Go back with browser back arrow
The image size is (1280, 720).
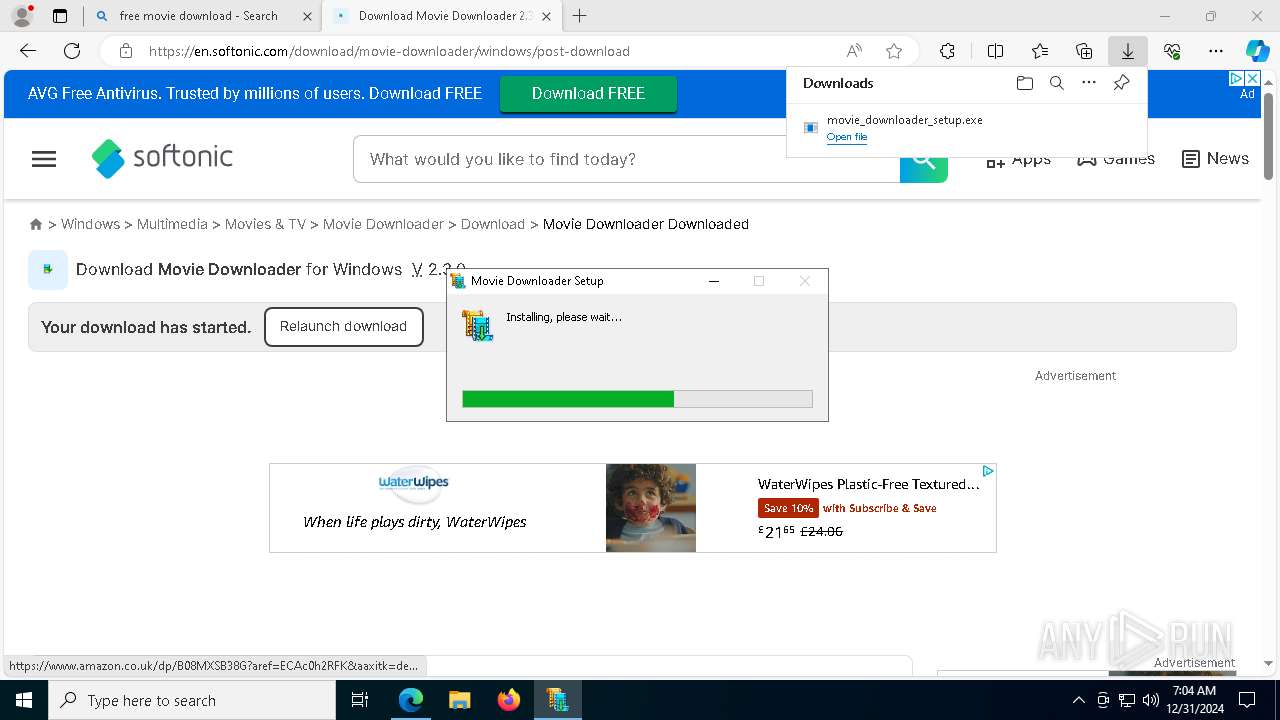(28, 51)
